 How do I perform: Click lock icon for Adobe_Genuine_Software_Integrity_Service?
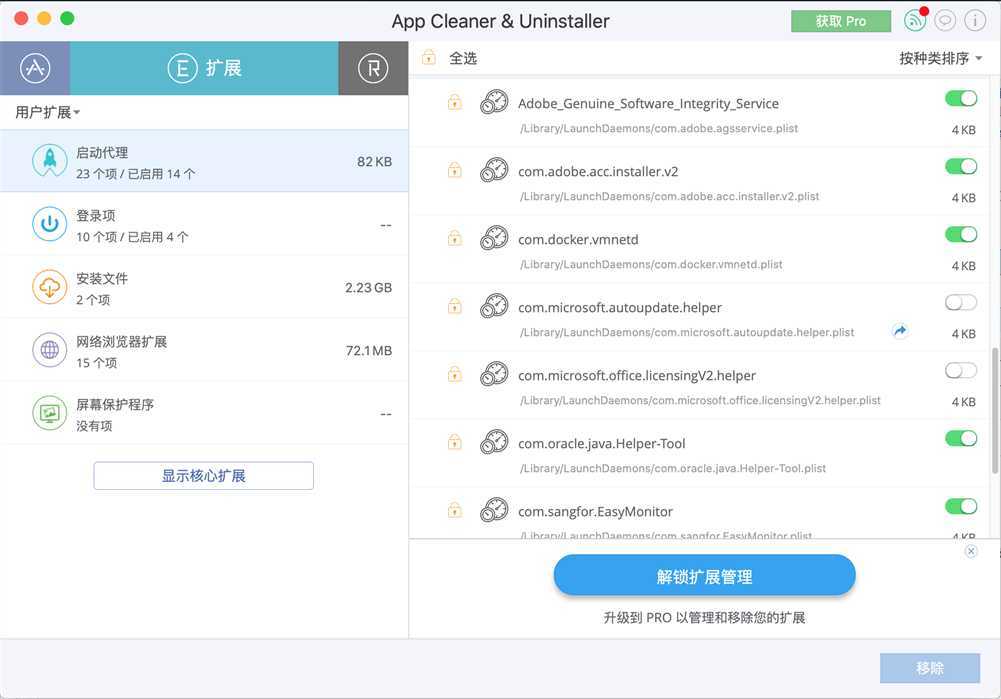pos(455,102)
